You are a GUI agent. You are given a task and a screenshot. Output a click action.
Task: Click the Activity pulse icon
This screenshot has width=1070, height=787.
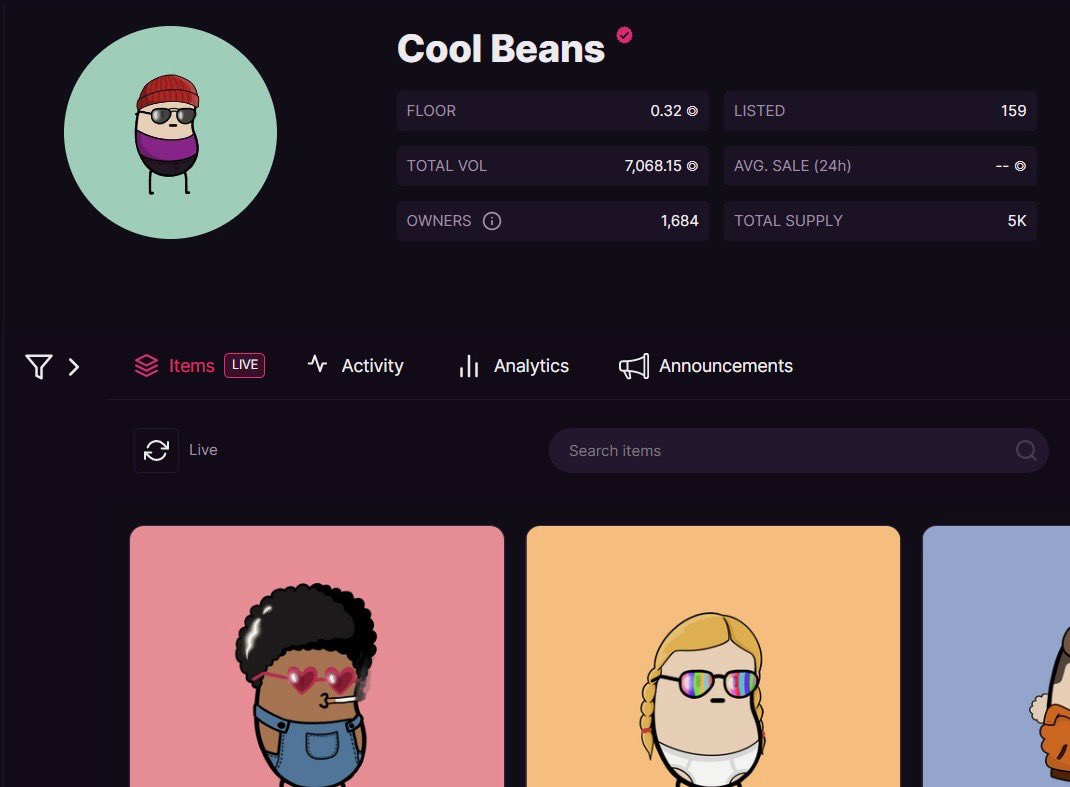coord(317,364)
